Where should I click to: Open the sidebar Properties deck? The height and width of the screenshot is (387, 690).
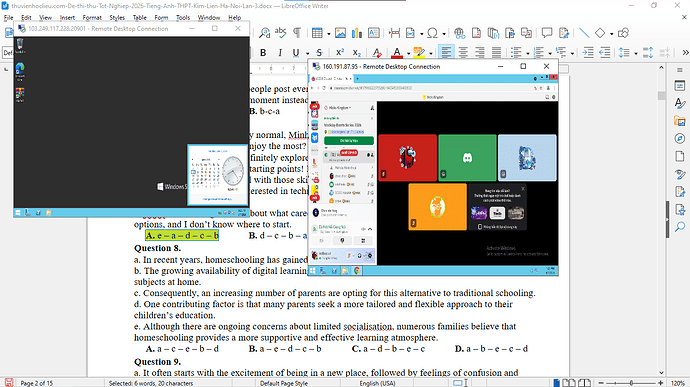point(680,85)
